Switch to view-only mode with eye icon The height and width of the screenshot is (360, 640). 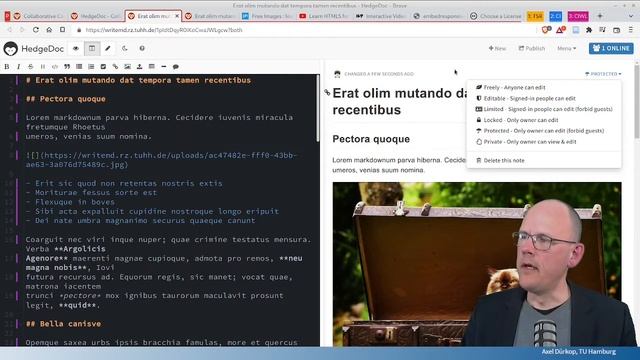76,48
